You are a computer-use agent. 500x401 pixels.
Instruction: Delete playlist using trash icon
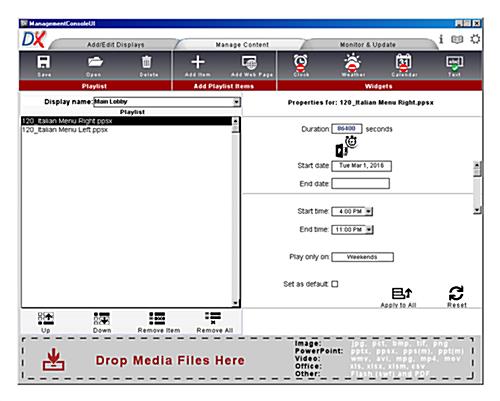(x=148, y=66)
